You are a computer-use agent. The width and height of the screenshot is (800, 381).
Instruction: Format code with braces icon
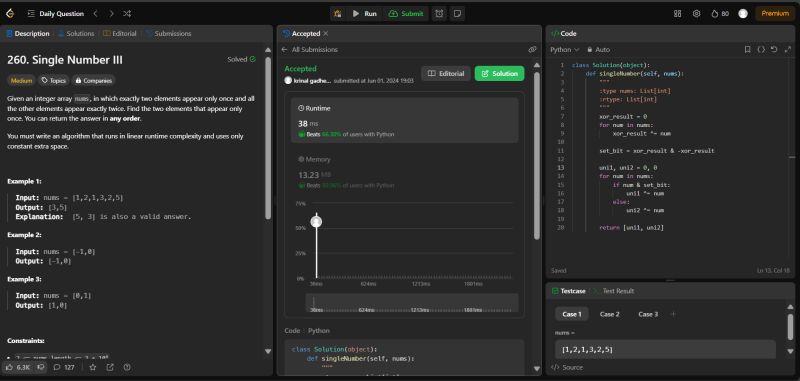(761, 49)
